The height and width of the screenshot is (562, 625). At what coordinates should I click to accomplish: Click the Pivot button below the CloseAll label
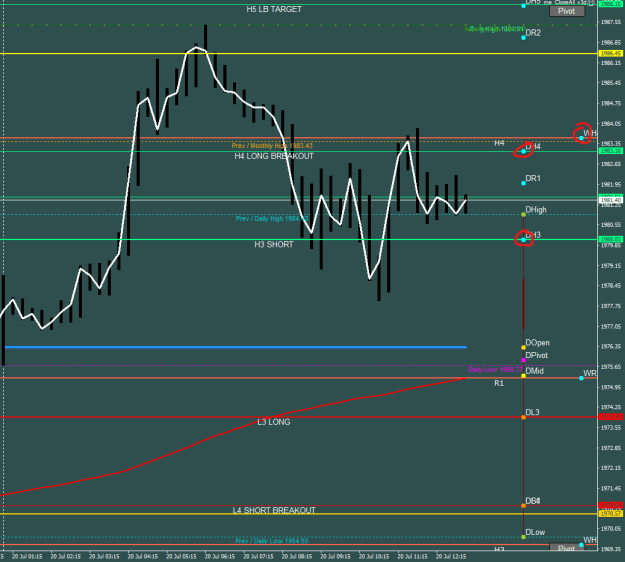(567, 11)
